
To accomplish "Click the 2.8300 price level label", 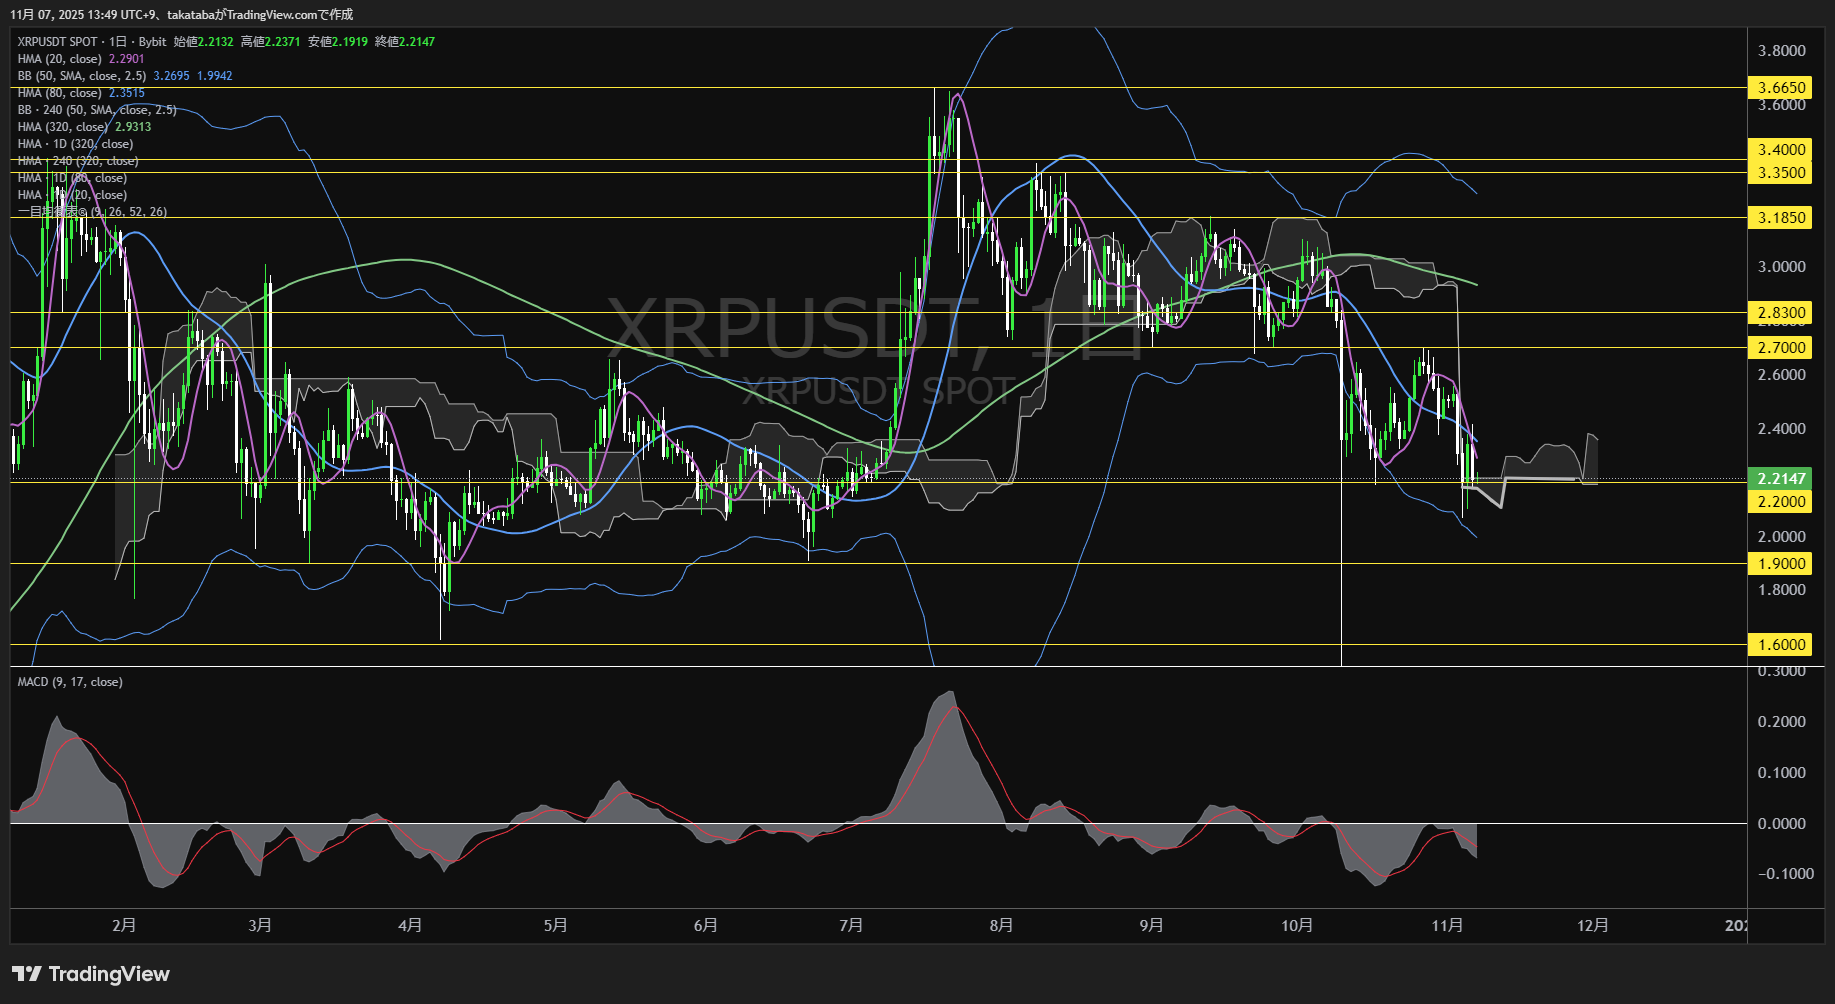I will (1779, 312).
